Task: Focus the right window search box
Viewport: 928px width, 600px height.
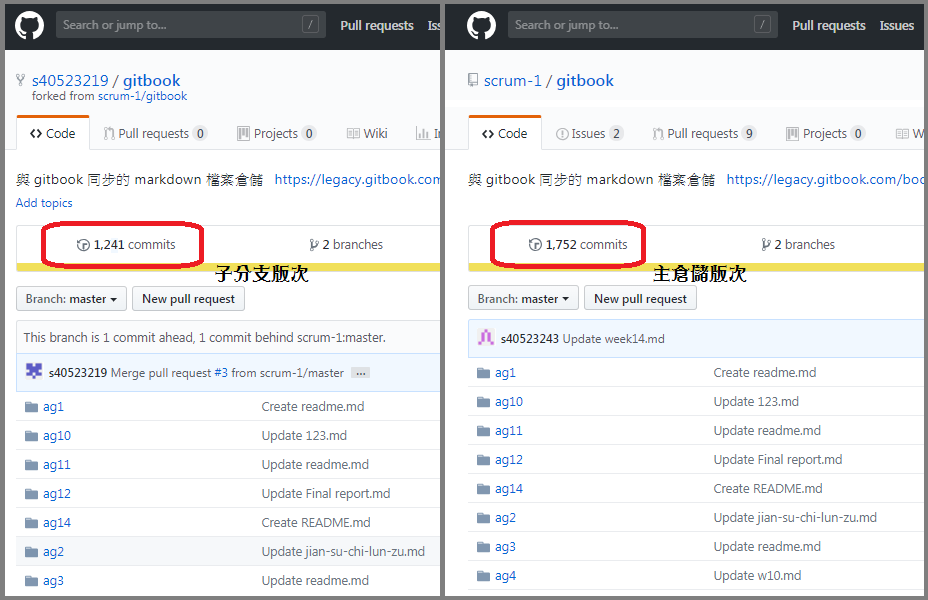Action: pos(643,25)
